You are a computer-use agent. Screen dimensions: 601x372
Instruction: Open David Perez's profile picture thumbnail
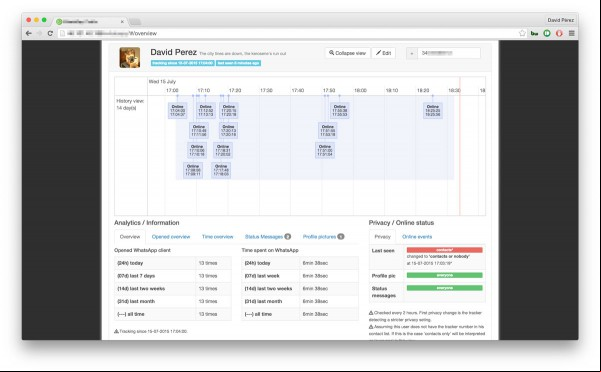130,57
